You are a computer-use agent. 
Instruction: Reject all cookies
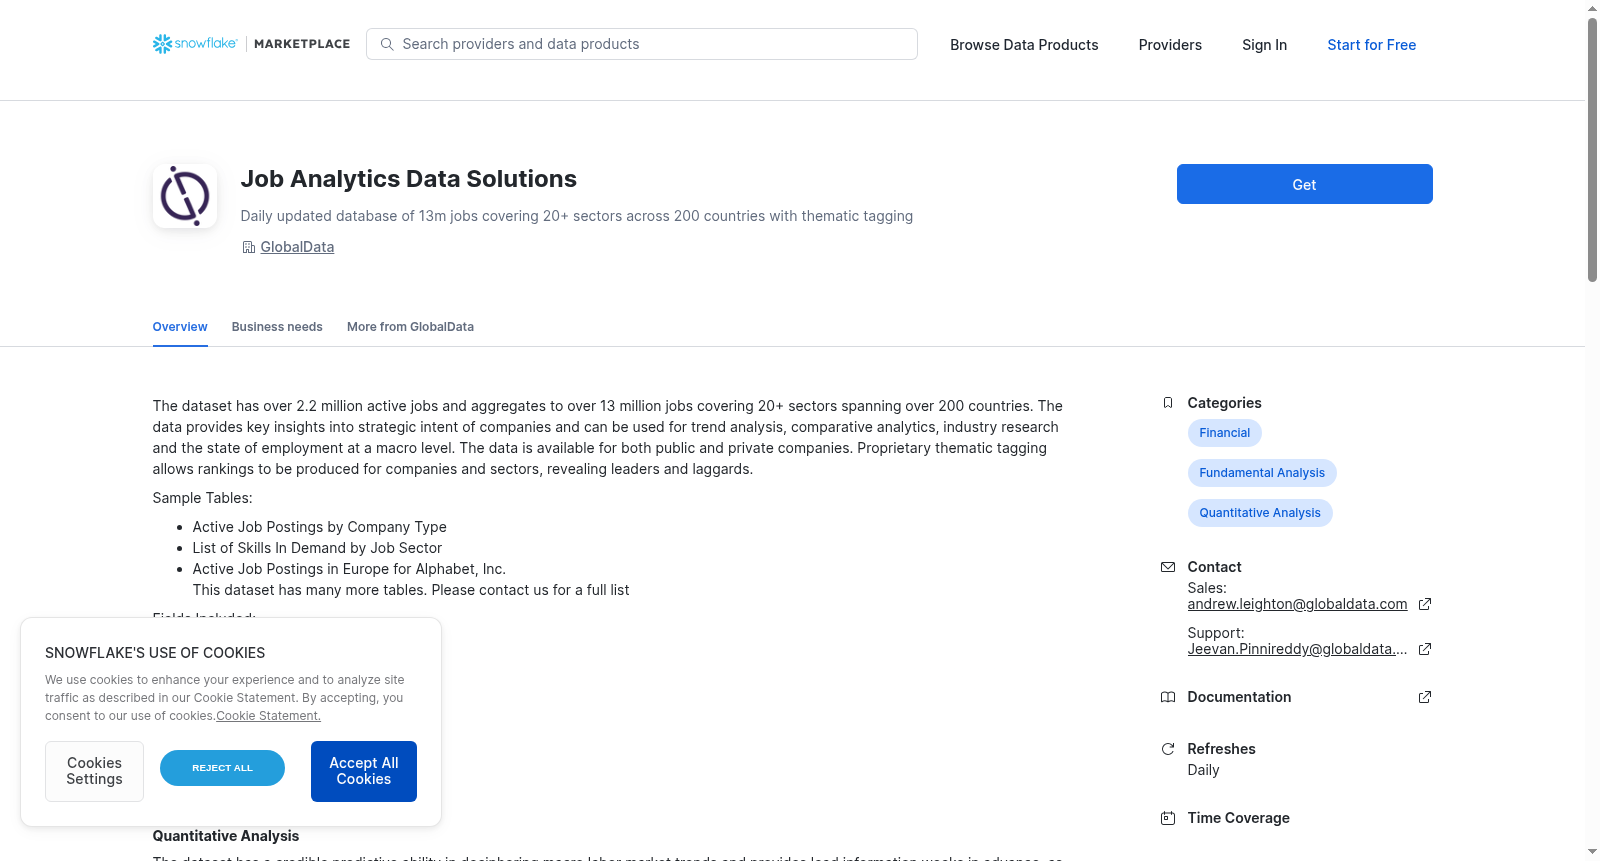[222, 768]
